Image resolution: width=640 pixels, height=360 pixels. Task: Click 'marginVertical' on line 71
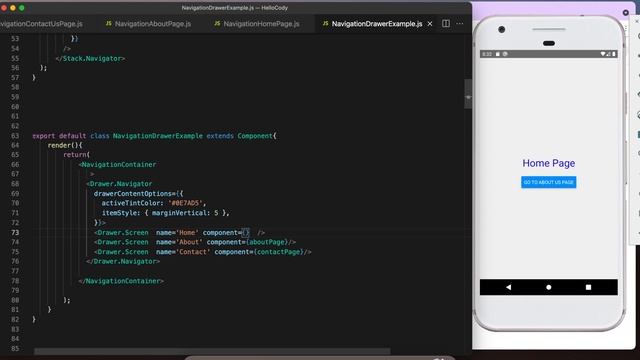[x=179, y=213]
